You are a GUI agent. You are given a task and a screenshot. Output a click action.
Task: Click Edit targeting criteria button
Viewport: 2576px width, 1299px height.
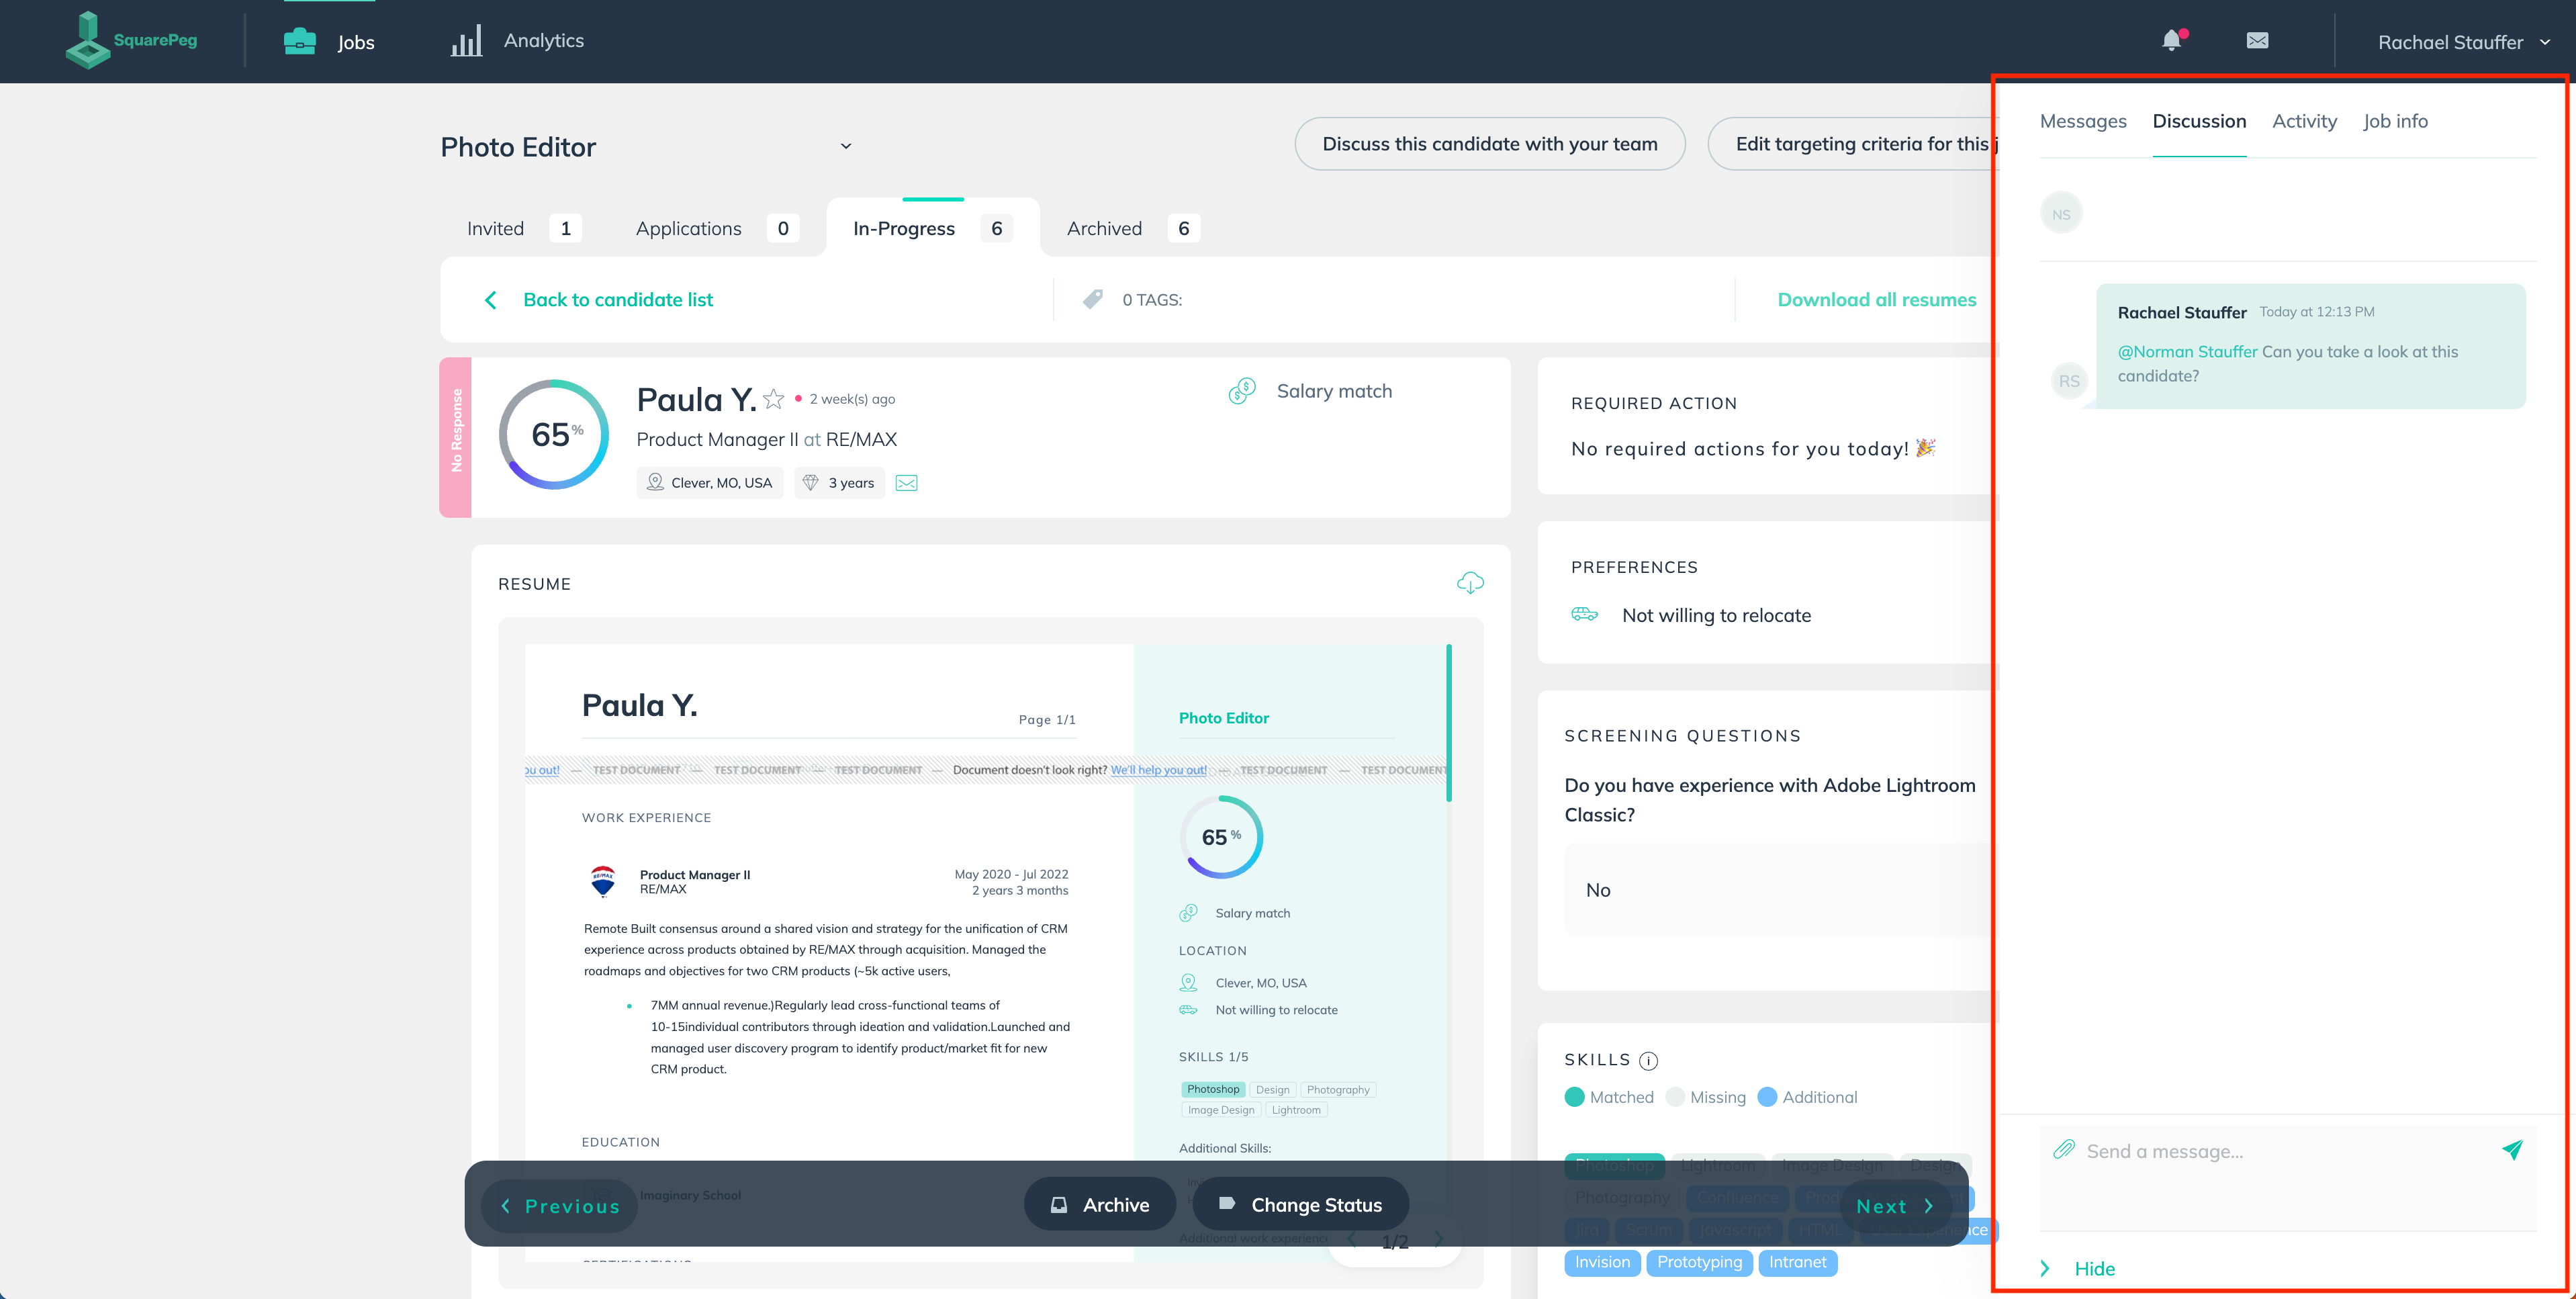coord(1853,144)
